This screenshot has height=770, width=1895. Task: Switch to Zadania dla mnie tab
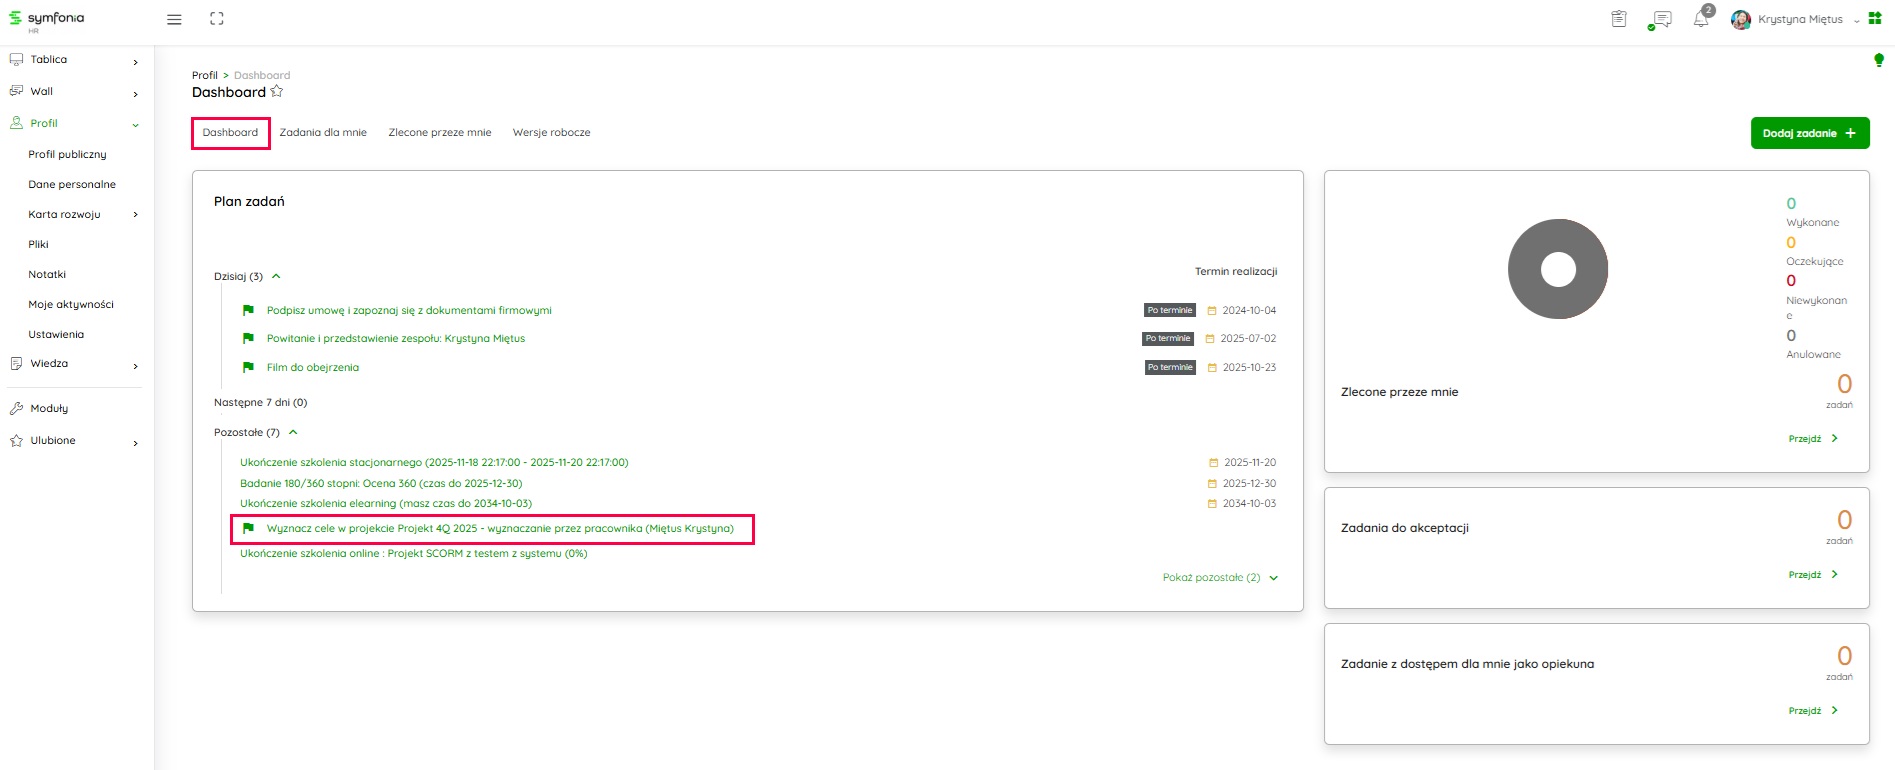tap(323, 132)
